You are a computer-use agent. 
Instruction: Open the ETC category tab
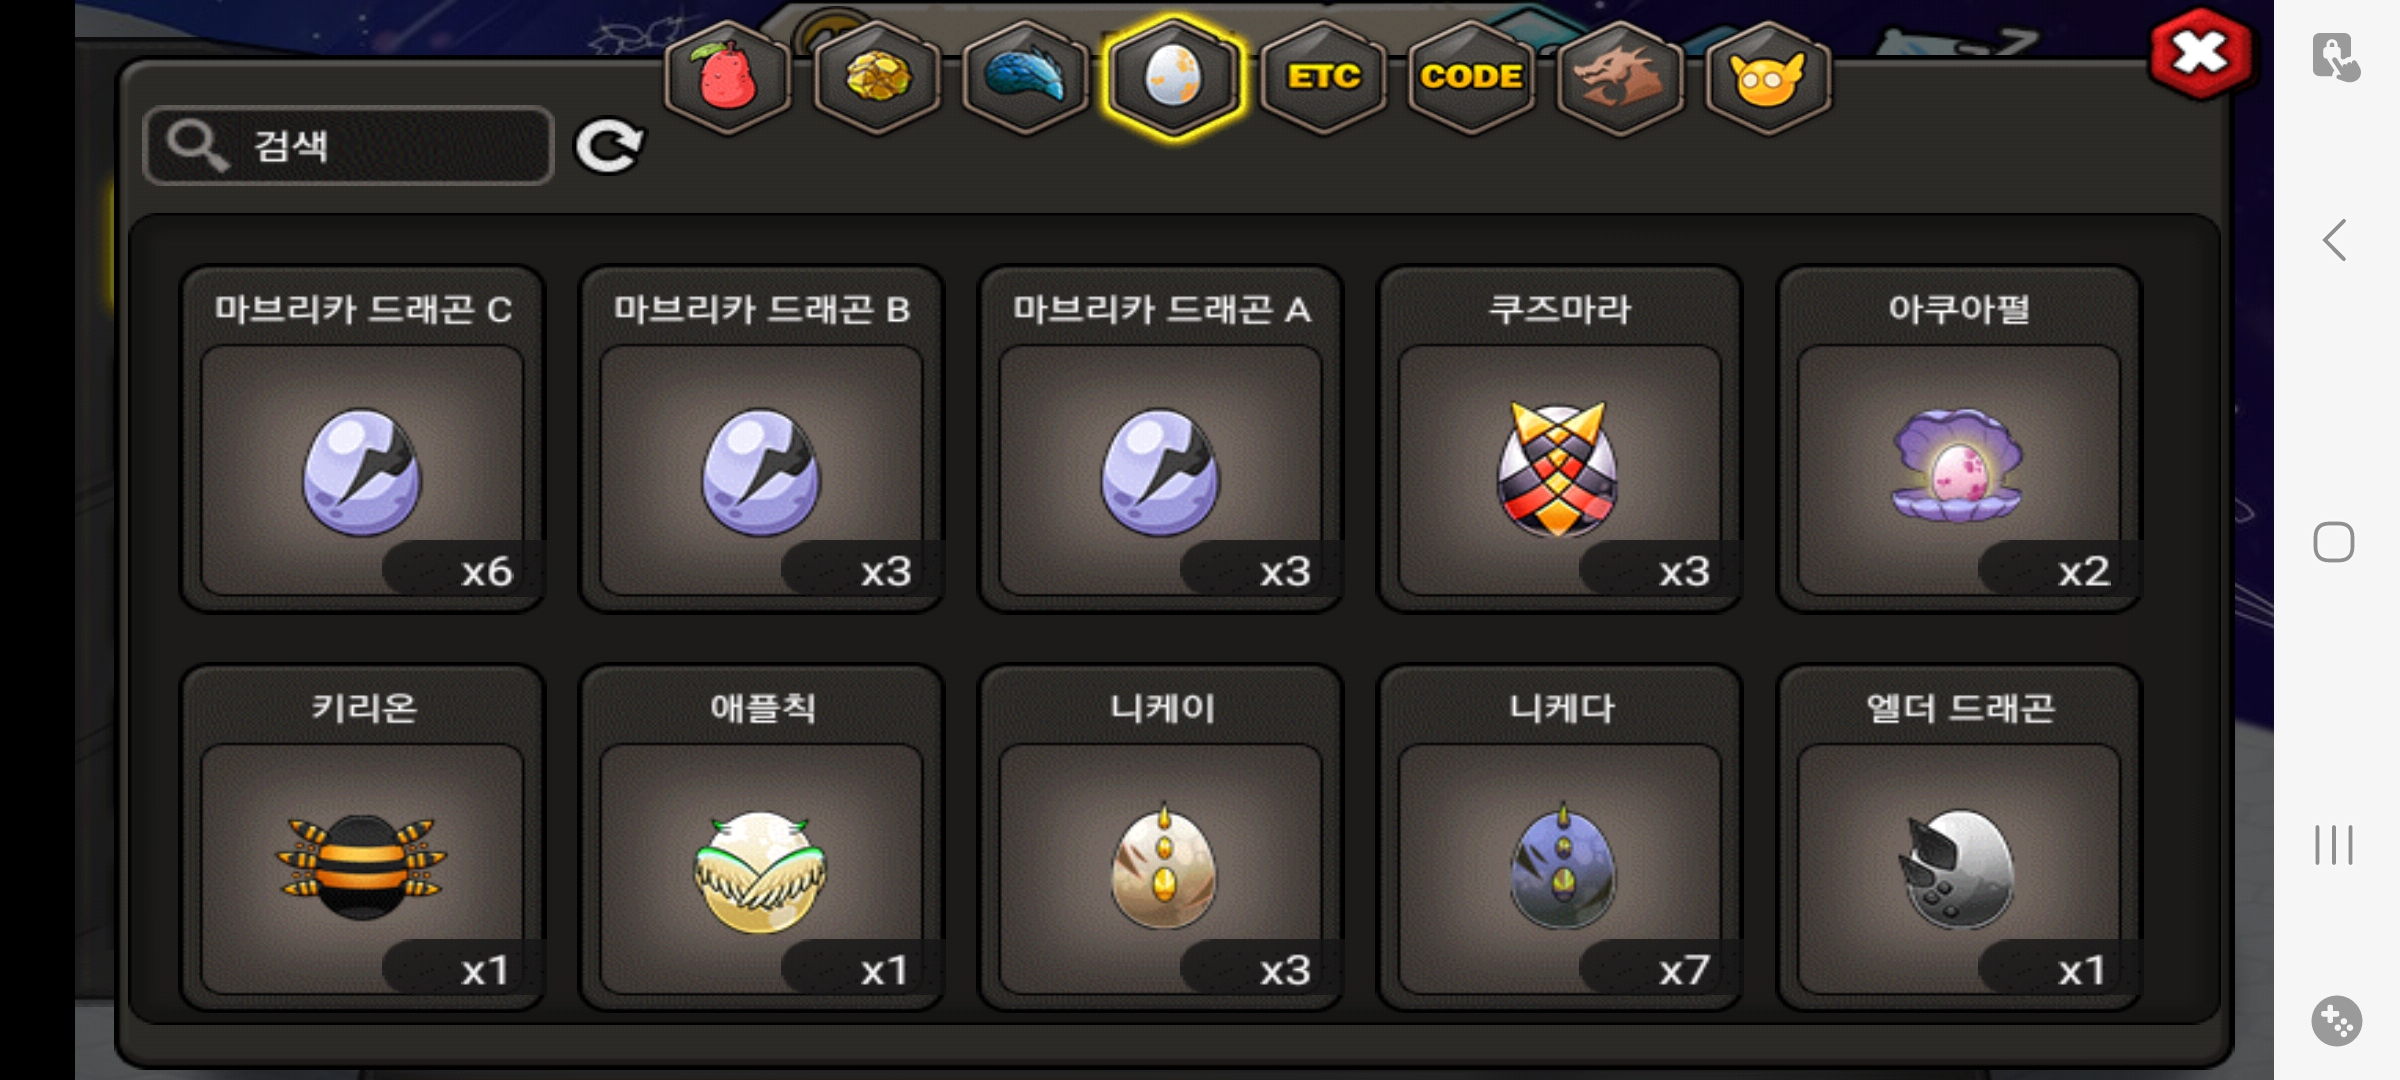click(x=1323, y=78)
